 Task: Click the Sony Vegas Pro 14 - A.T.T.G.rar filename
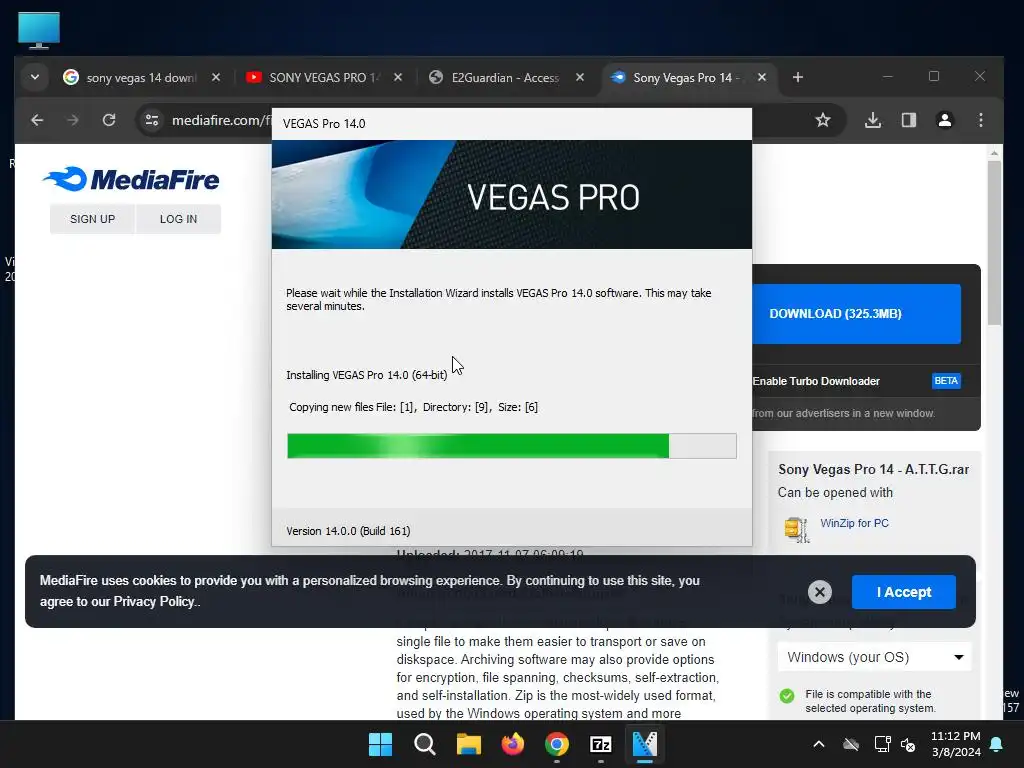point(873,470)
